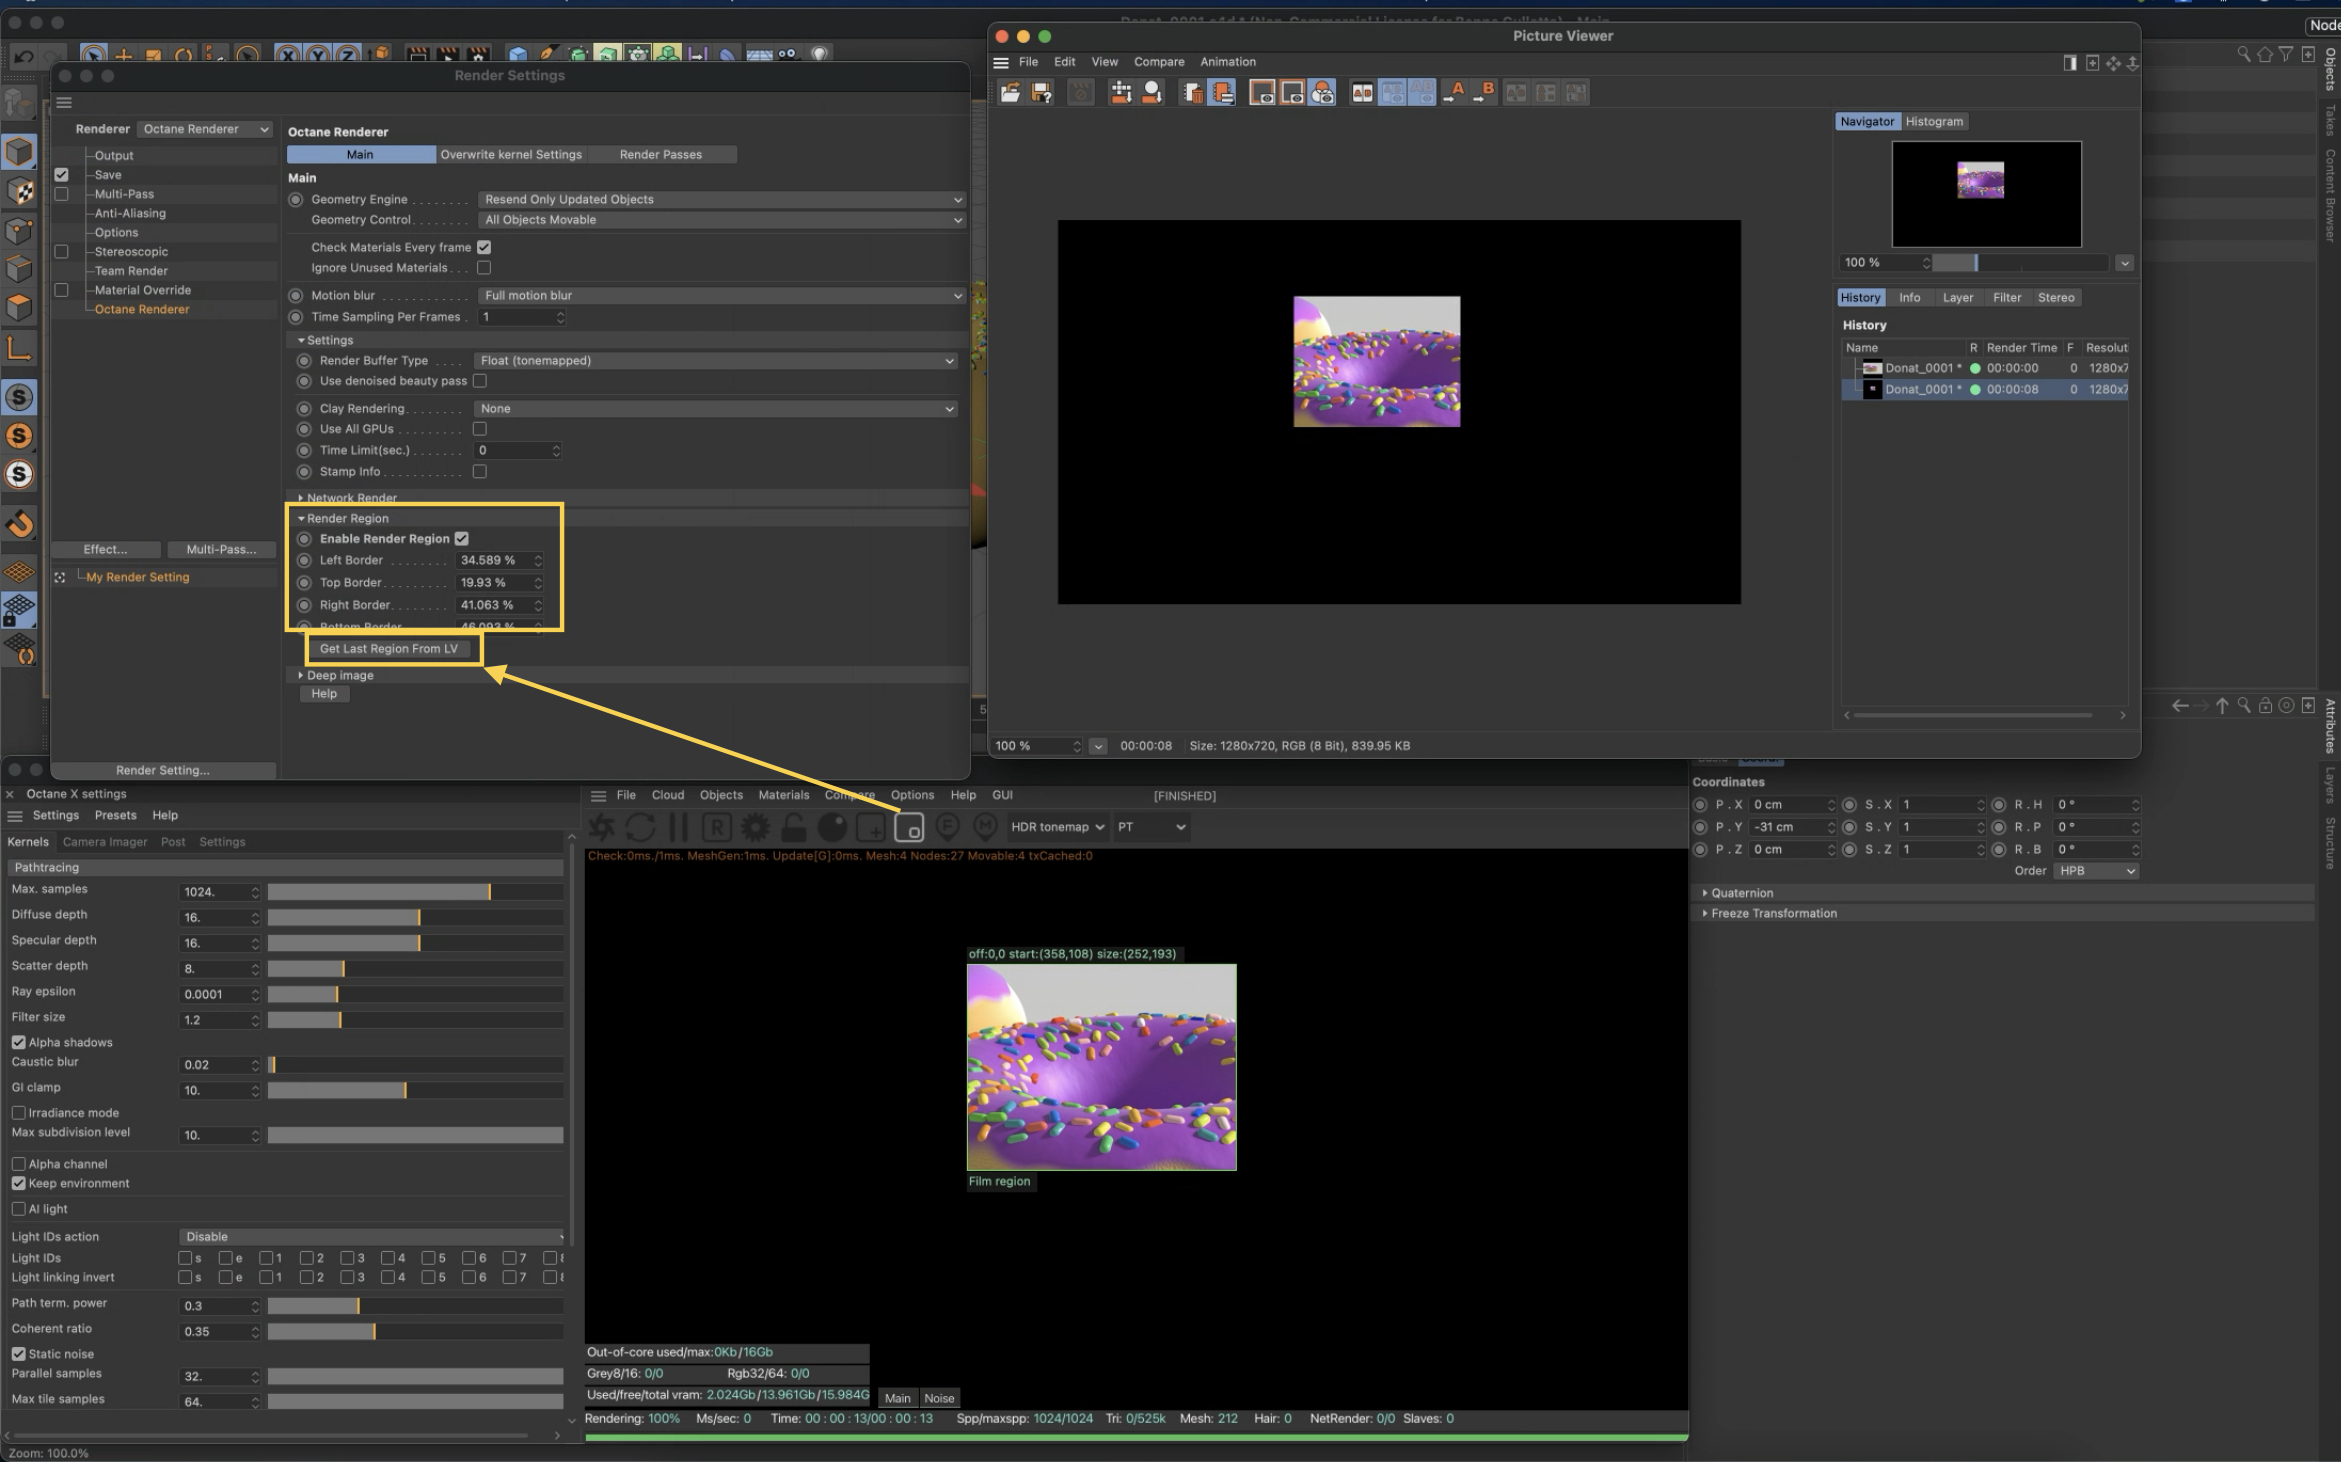Pause rendering in the Octane Live Viewer
Viewport: 2341px width, 1462px height.
(x=678, y=827)
